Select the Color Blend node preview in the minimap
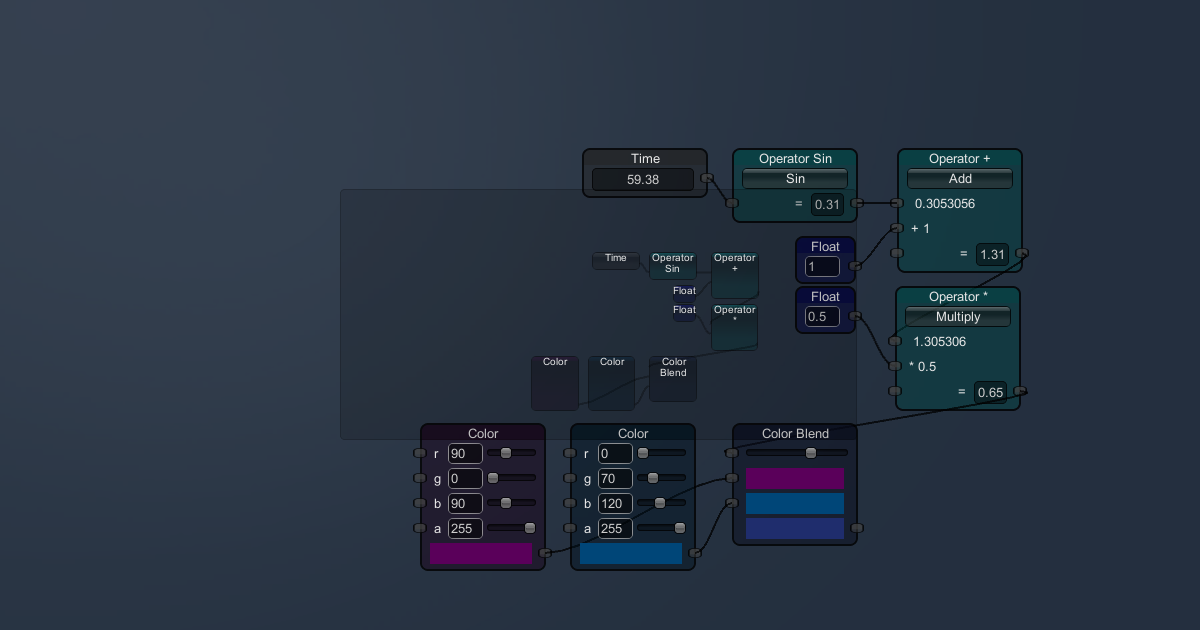 click(672, 380)
